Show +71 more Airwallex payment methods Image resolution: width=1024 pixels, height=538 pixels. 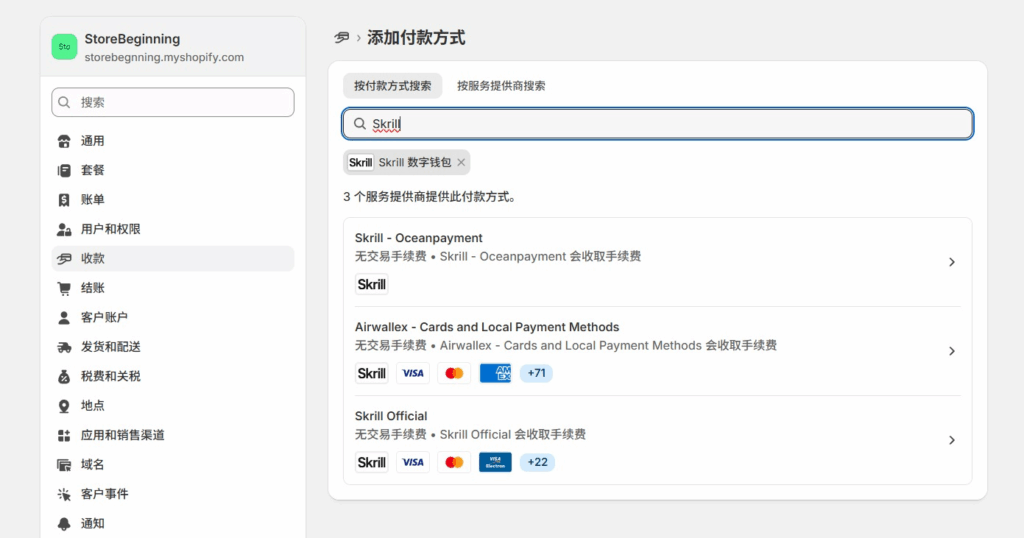(x=536, y=373)
